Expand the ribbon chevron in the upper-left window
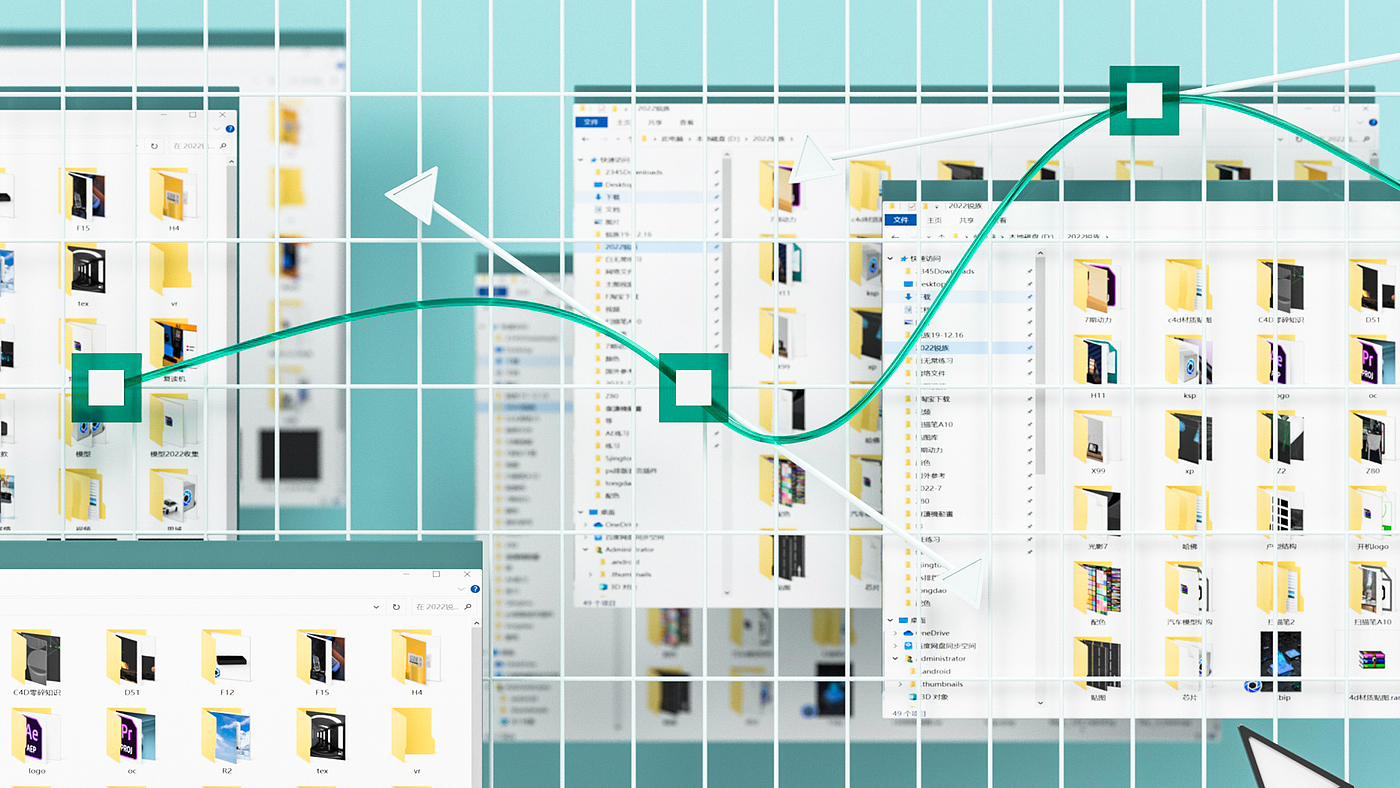The image size is (1400, 788). click(x=218, y=129)
